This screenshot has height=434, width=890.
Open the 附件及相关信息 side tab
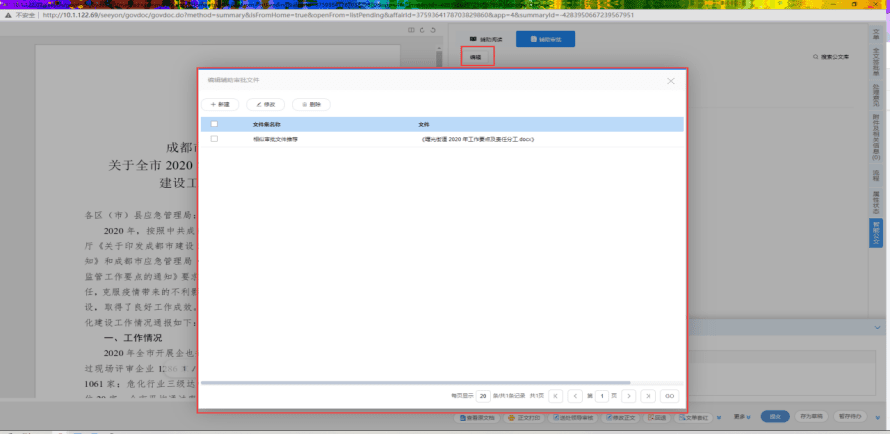pyautogui.click(x=876, y=137)
